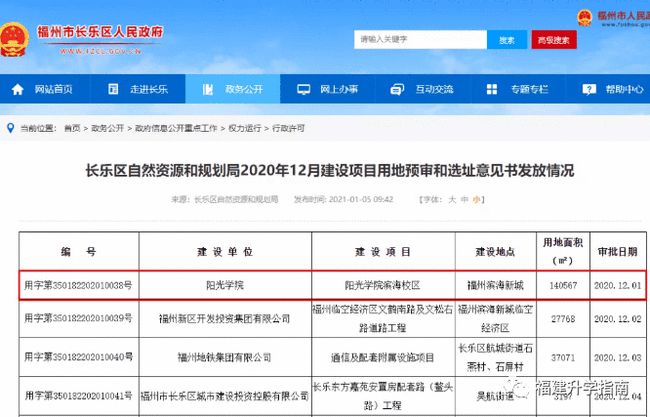Follow the 首页 breadcrumb link
Viewport: 650px width, 417px height.
[72, 128]
